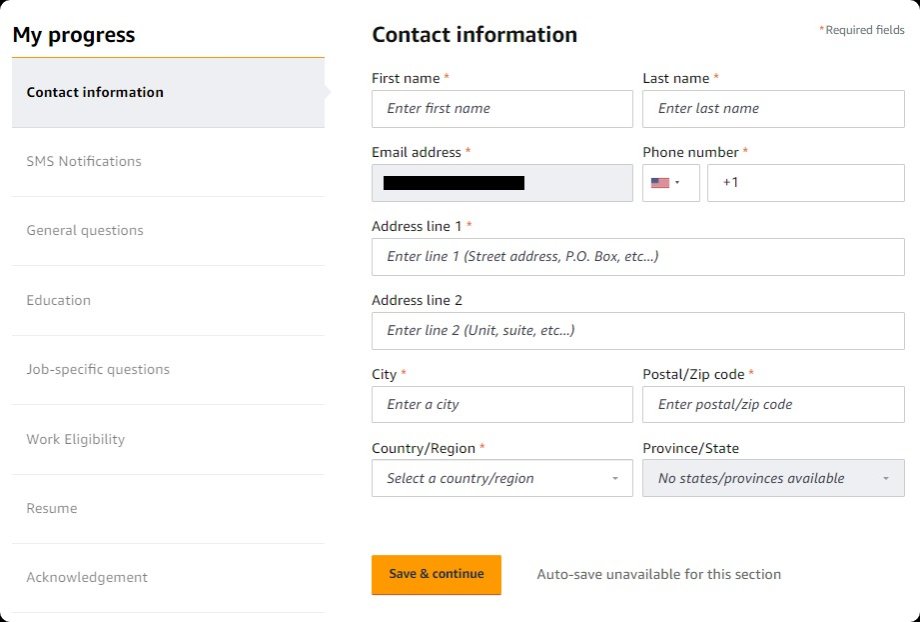
Task: Click the Save & continue button
Action: pos(436,574)
